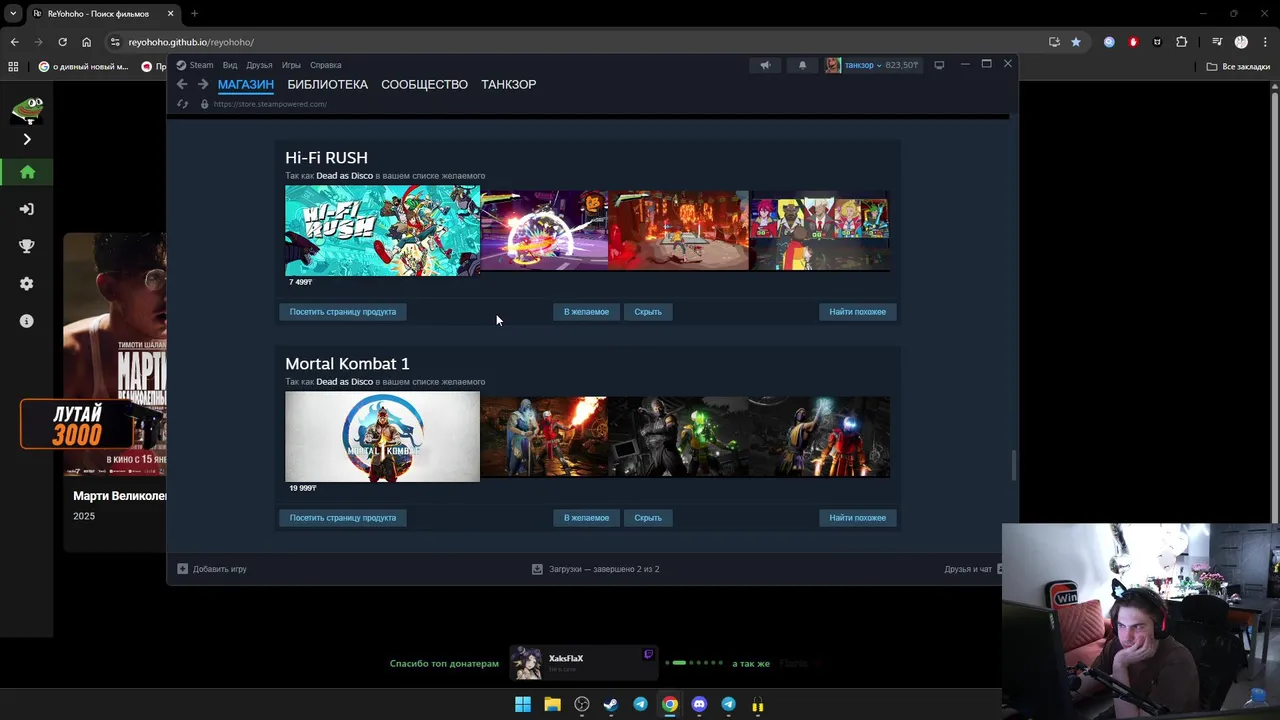Switch to the БИБЛИОТЕКА tab
The image size is (1280, 720).
coord(328,84)
